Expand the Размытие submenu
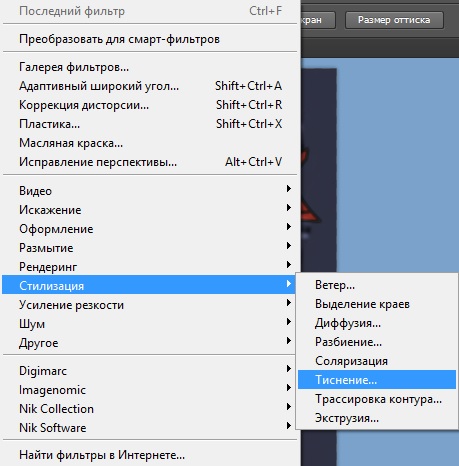Viewport: 459px width, 466px height. pyautogui.click(x=149, y=248)
